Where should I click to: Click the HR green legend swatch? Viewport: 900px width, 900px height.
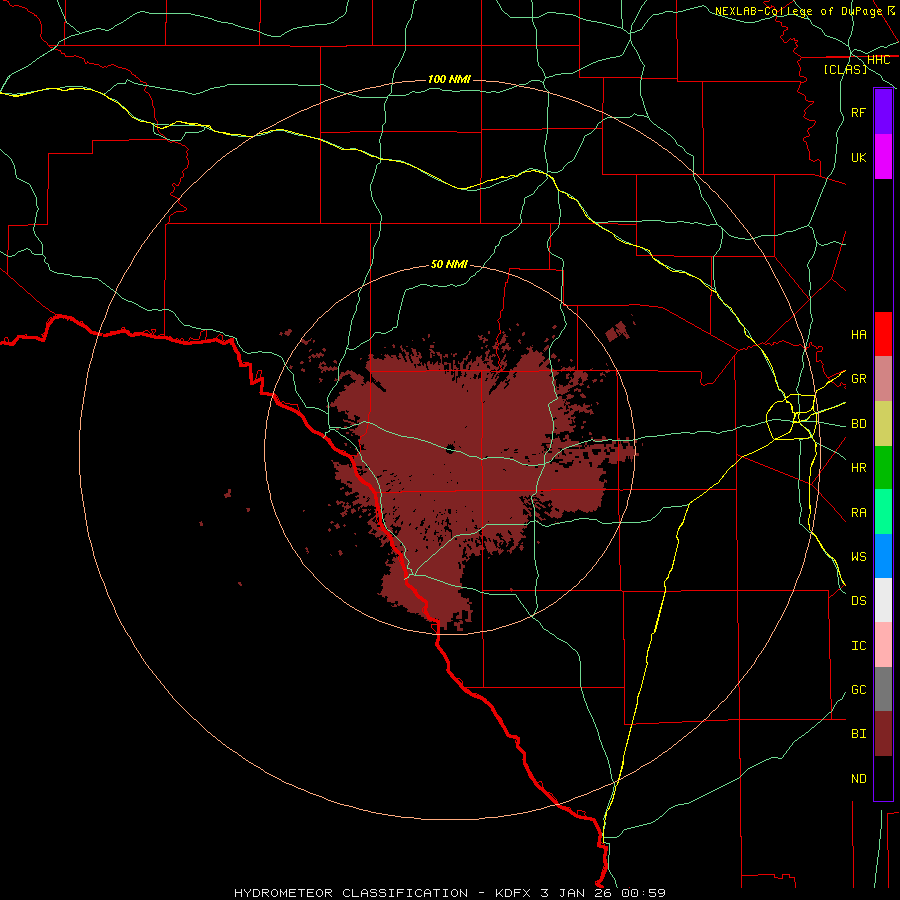coord(883,467)
